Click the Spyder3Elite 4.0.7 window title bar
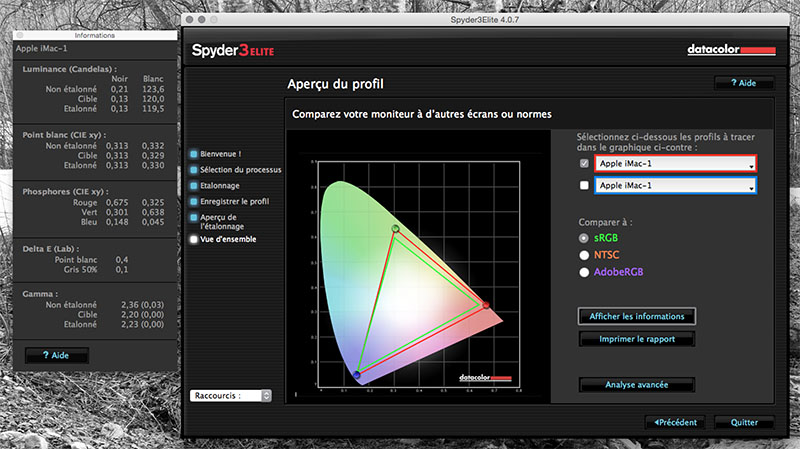The image size is (800, 449). 485,19
